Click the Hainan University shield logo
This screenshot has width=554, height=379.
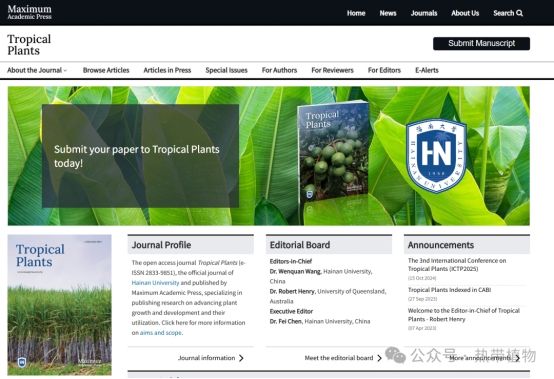coord(436,155)
